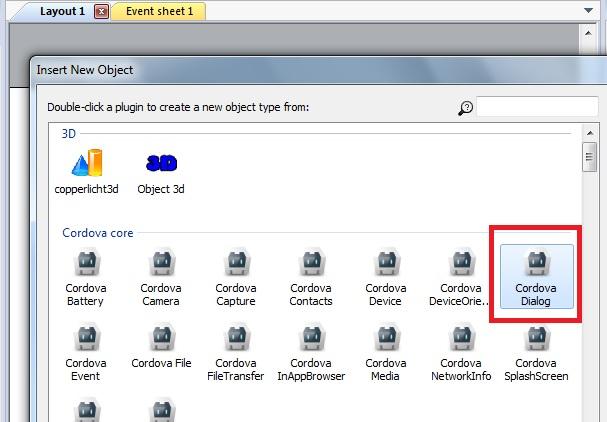The image size is (607, 422).
Task: Click the layout view scroll-up arrow
Action: (588, 34)
